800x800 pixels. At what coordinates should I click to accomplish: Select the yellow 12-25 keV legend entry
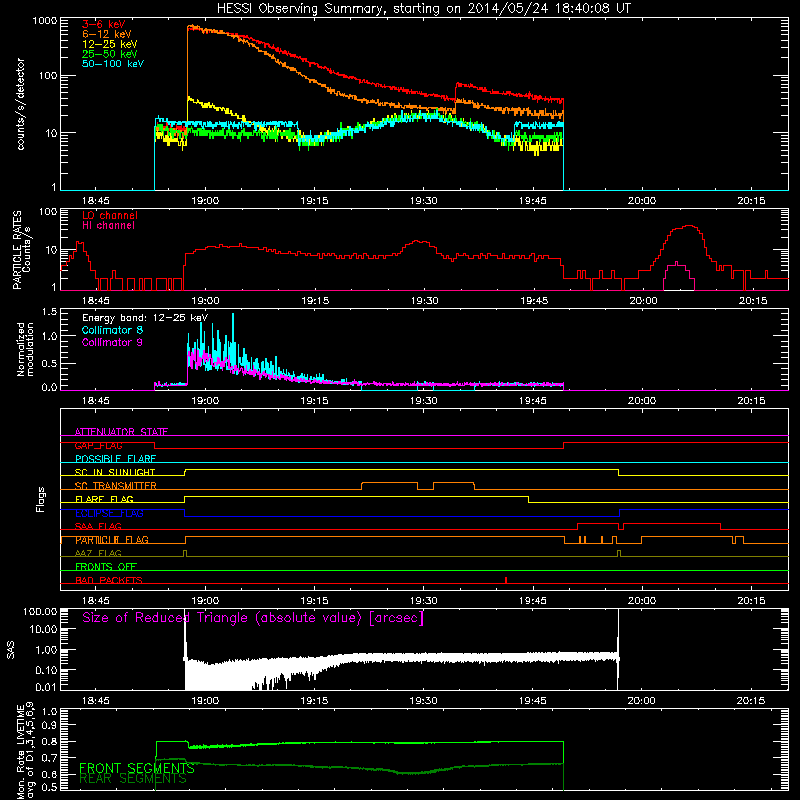coord(109,44)
